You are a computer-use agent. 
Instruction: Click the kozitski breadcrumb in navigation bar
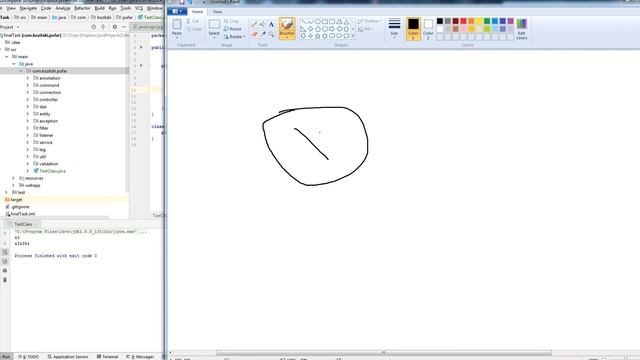[101, 18]
